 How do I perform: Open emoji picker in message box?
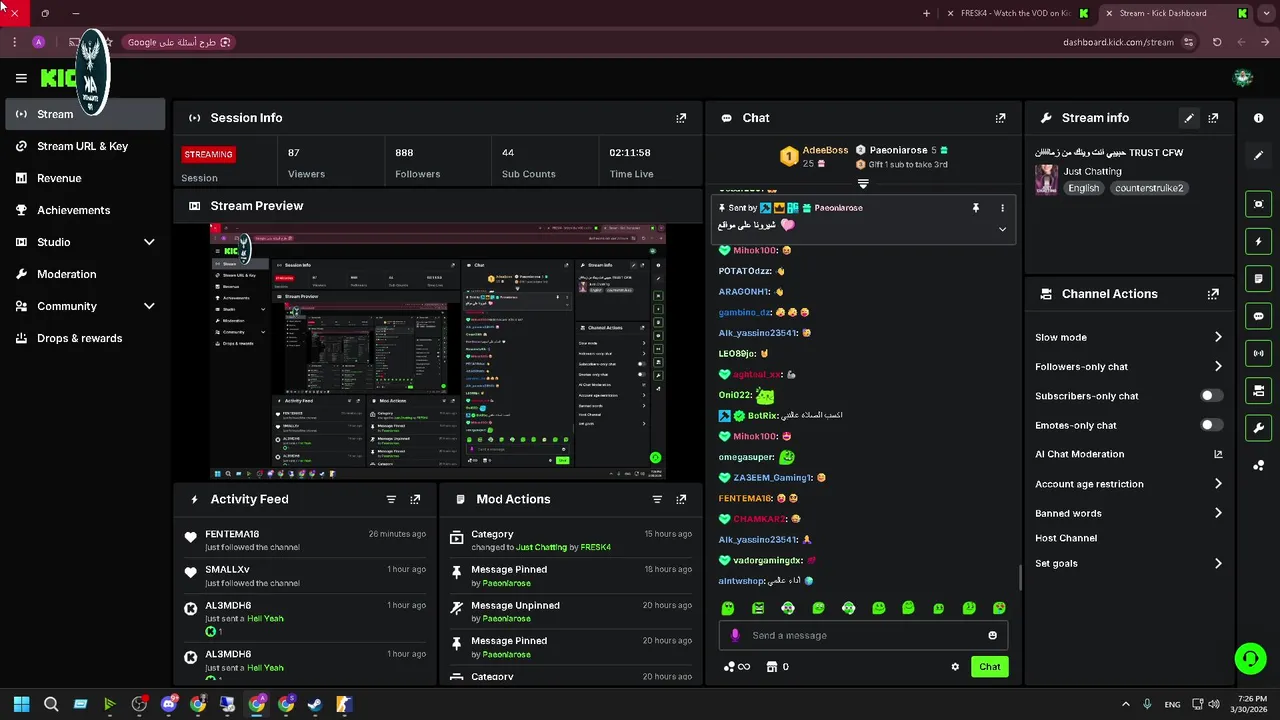click(x=992, y=635)
